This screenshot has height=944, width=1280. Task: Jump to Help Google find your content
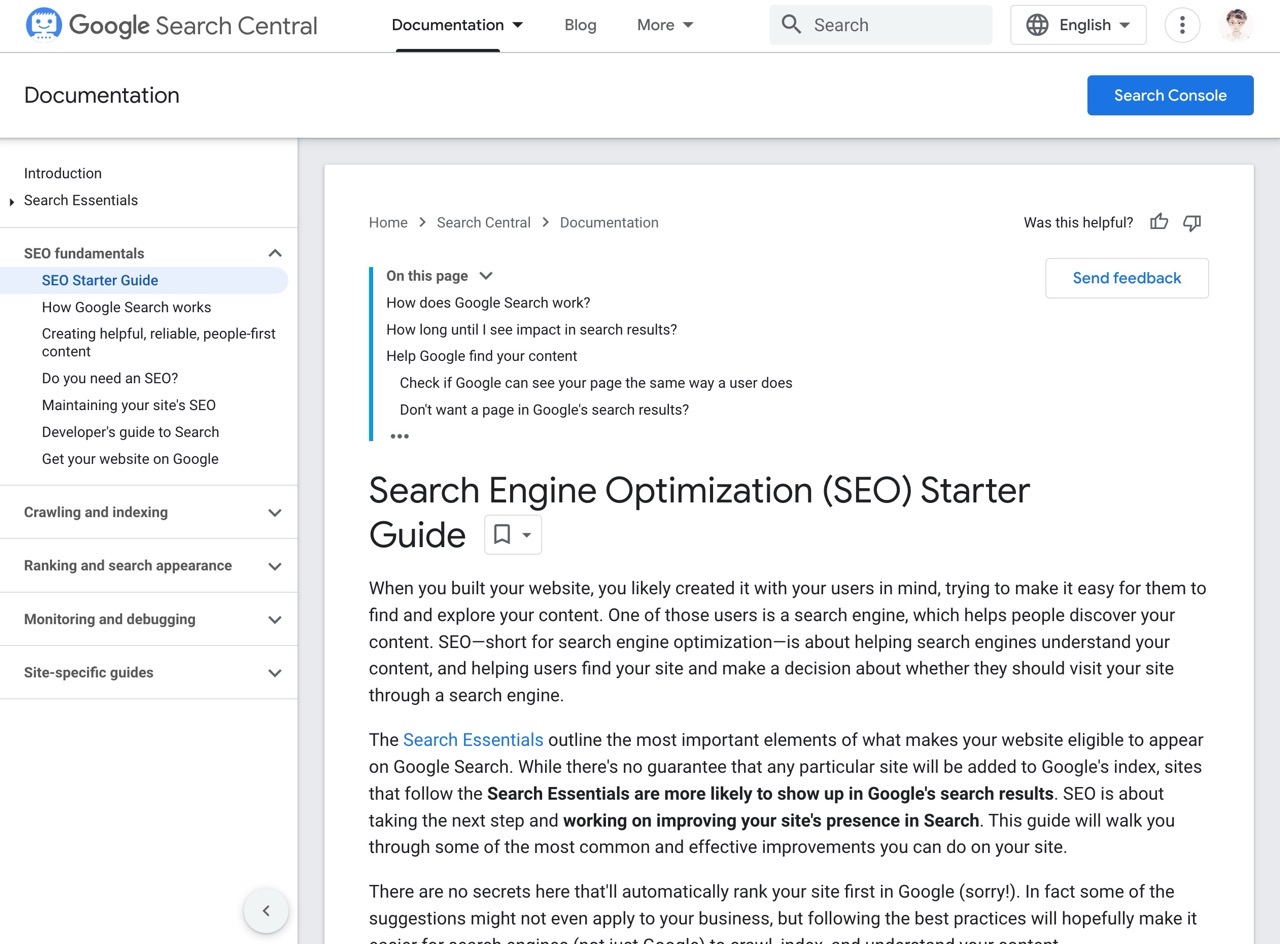click(x=482, y=356)
